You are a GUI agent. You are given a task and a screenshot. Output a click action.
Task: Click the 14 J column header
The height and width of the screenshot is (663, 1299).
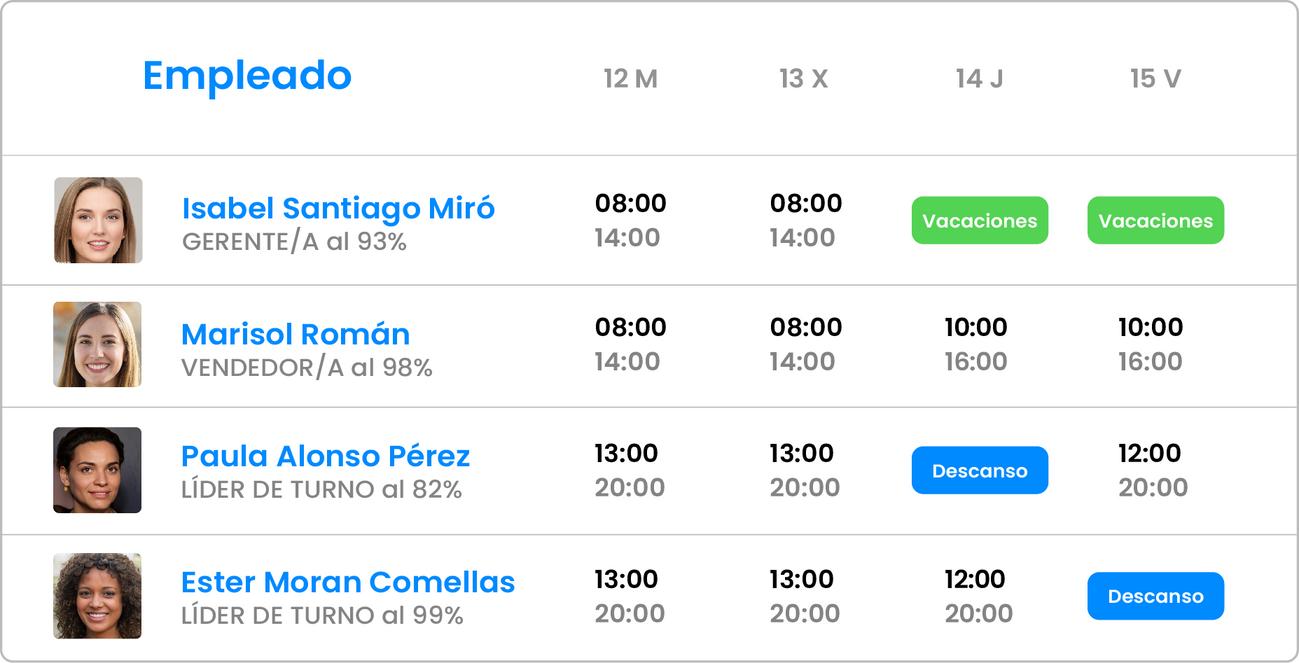pos(979,79)
